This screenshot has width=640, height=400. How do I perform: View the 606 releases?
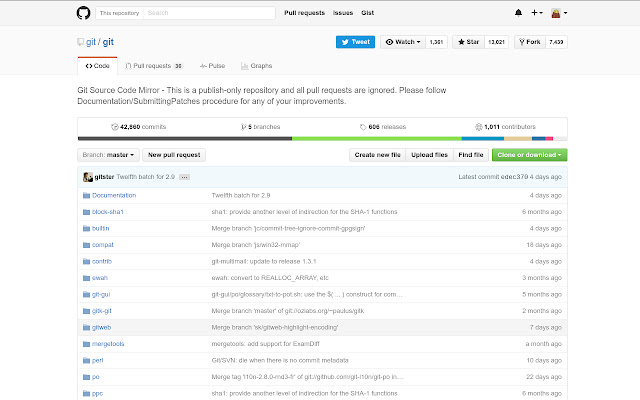point(383,127)
